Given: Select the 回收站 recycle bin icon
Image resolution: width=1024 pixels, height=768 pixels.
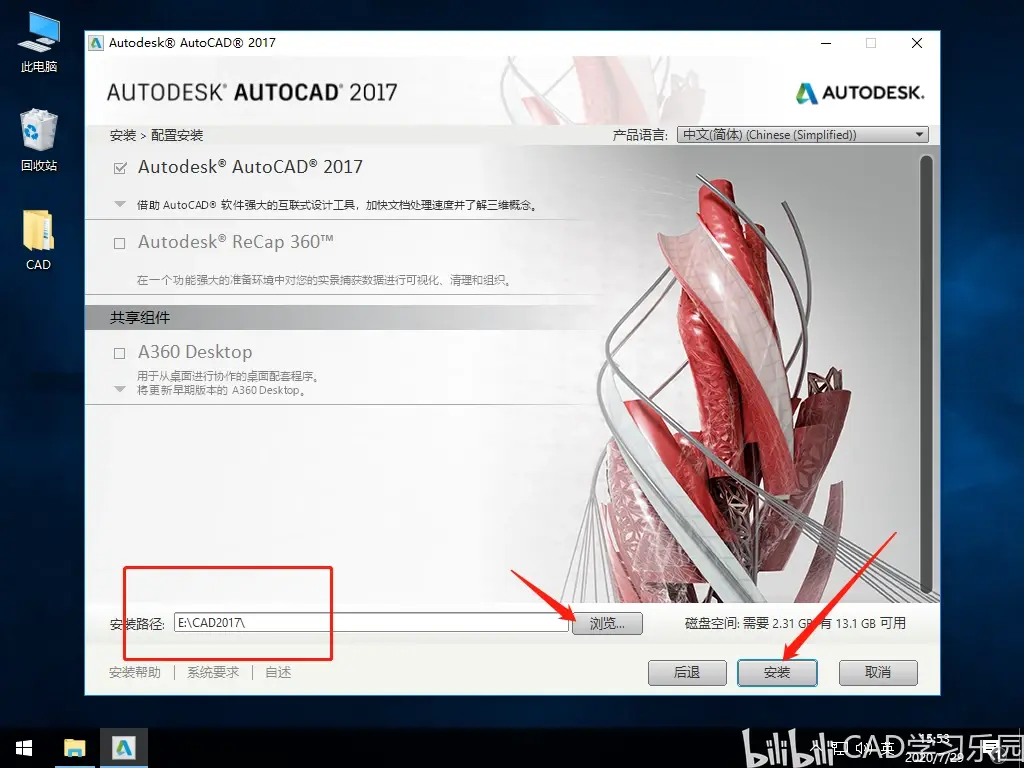Looking at the screenshot, I should point(39,140).
